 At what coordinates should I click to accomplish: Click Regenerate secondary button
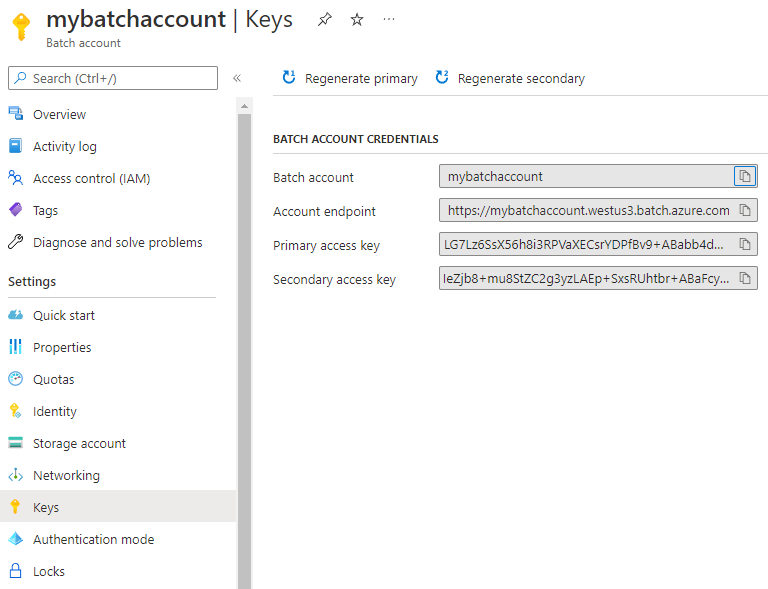[510, 78]
